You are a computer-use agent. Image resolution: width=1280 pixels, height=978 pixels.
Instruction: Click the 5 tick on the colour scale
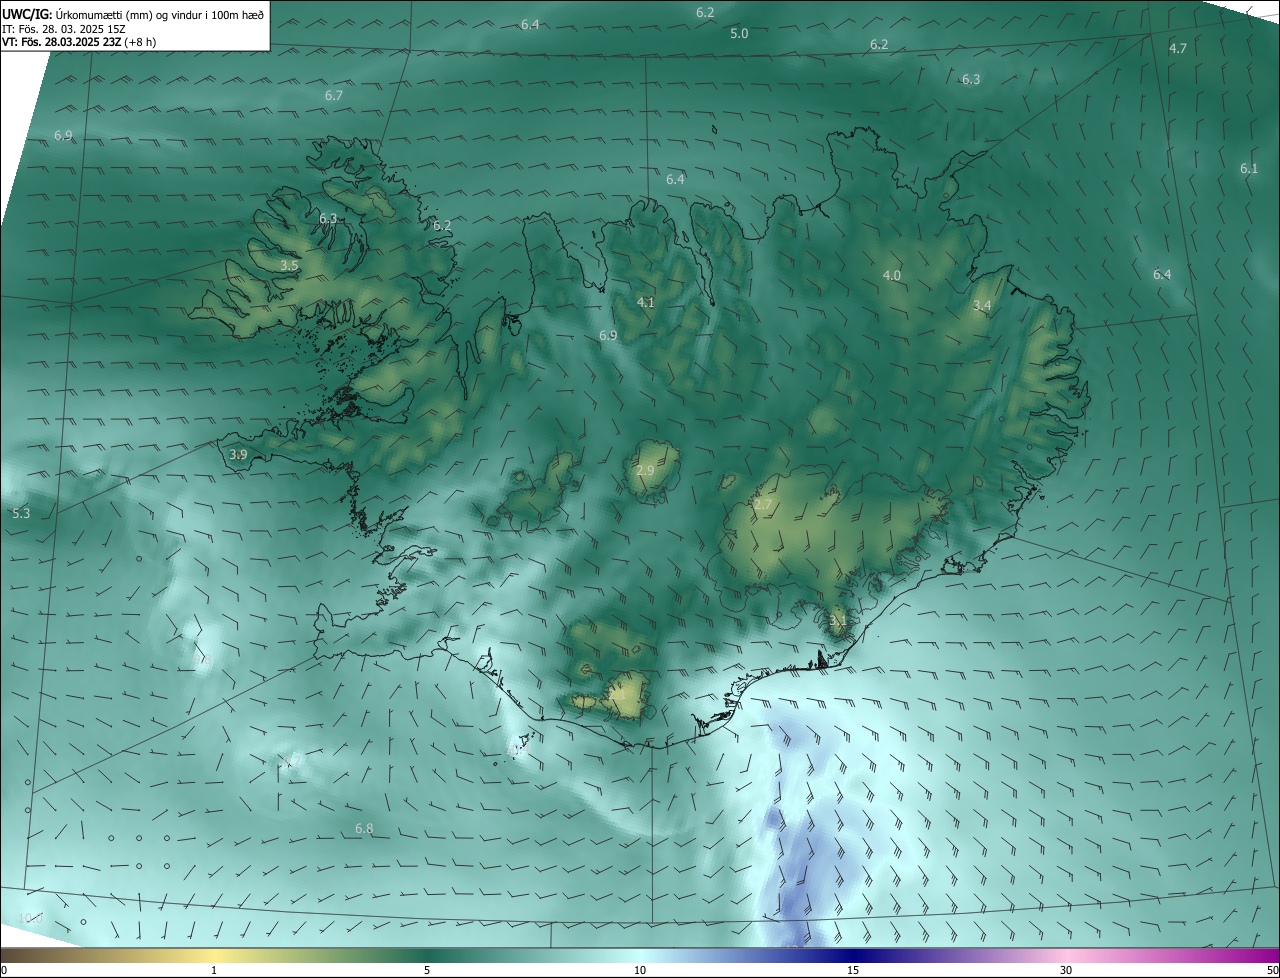427,970
